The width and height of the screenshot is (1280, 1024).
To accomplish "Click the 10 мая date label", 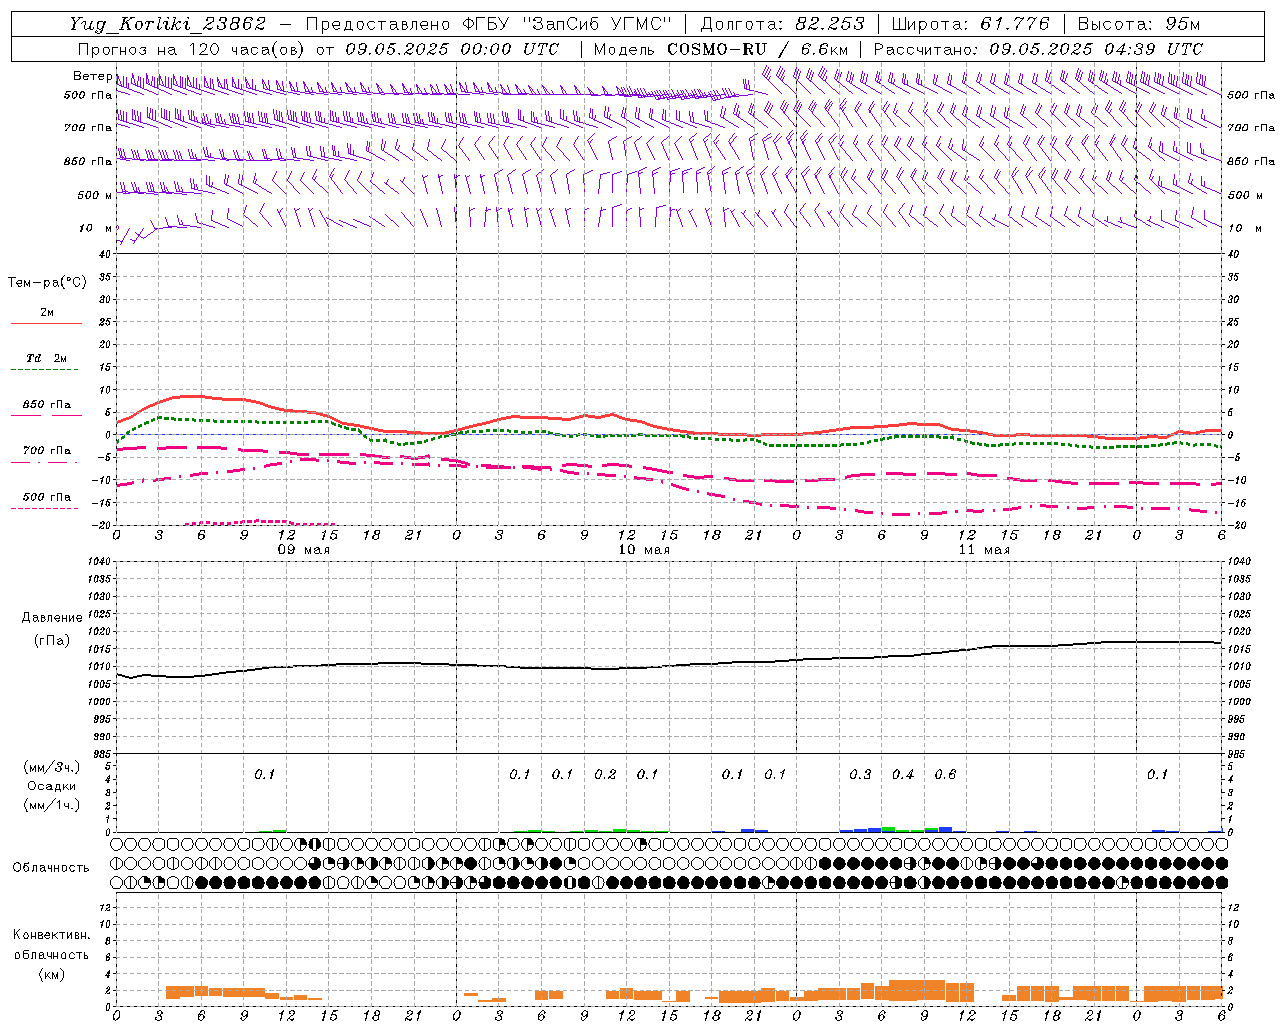I will click(644, 550).
